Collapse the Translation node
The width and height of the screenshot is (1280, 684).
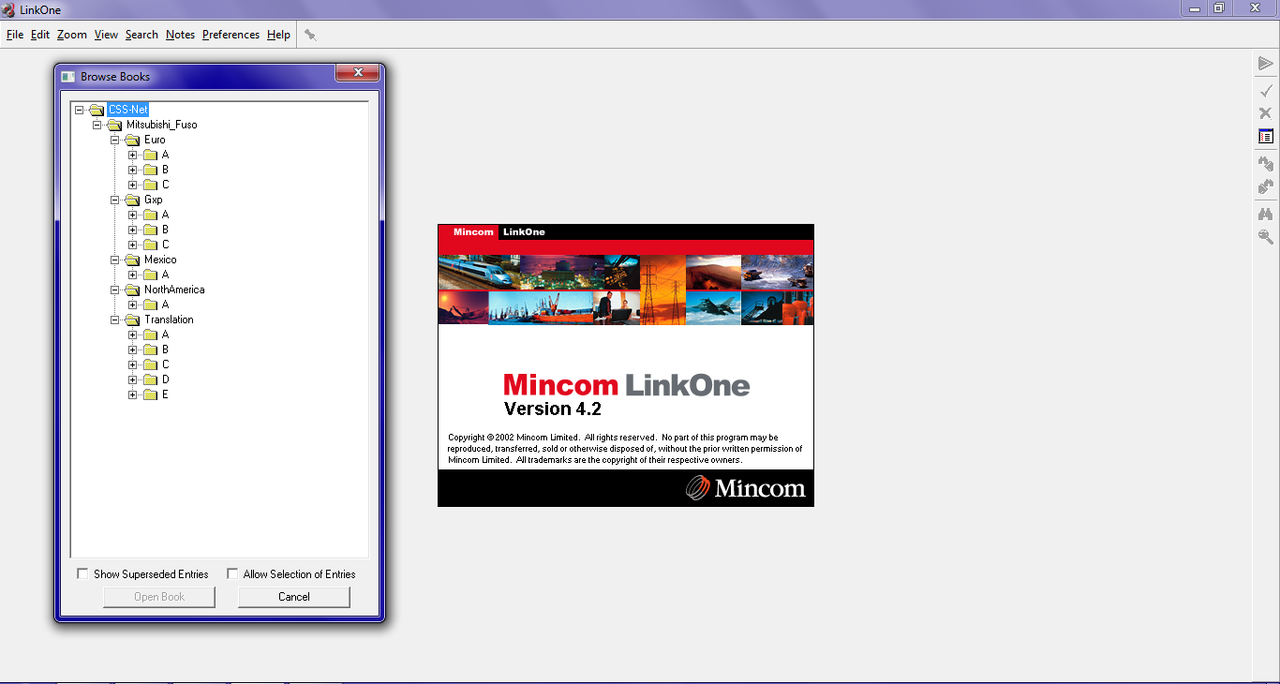pyautogui.click(x=115, y=320)
